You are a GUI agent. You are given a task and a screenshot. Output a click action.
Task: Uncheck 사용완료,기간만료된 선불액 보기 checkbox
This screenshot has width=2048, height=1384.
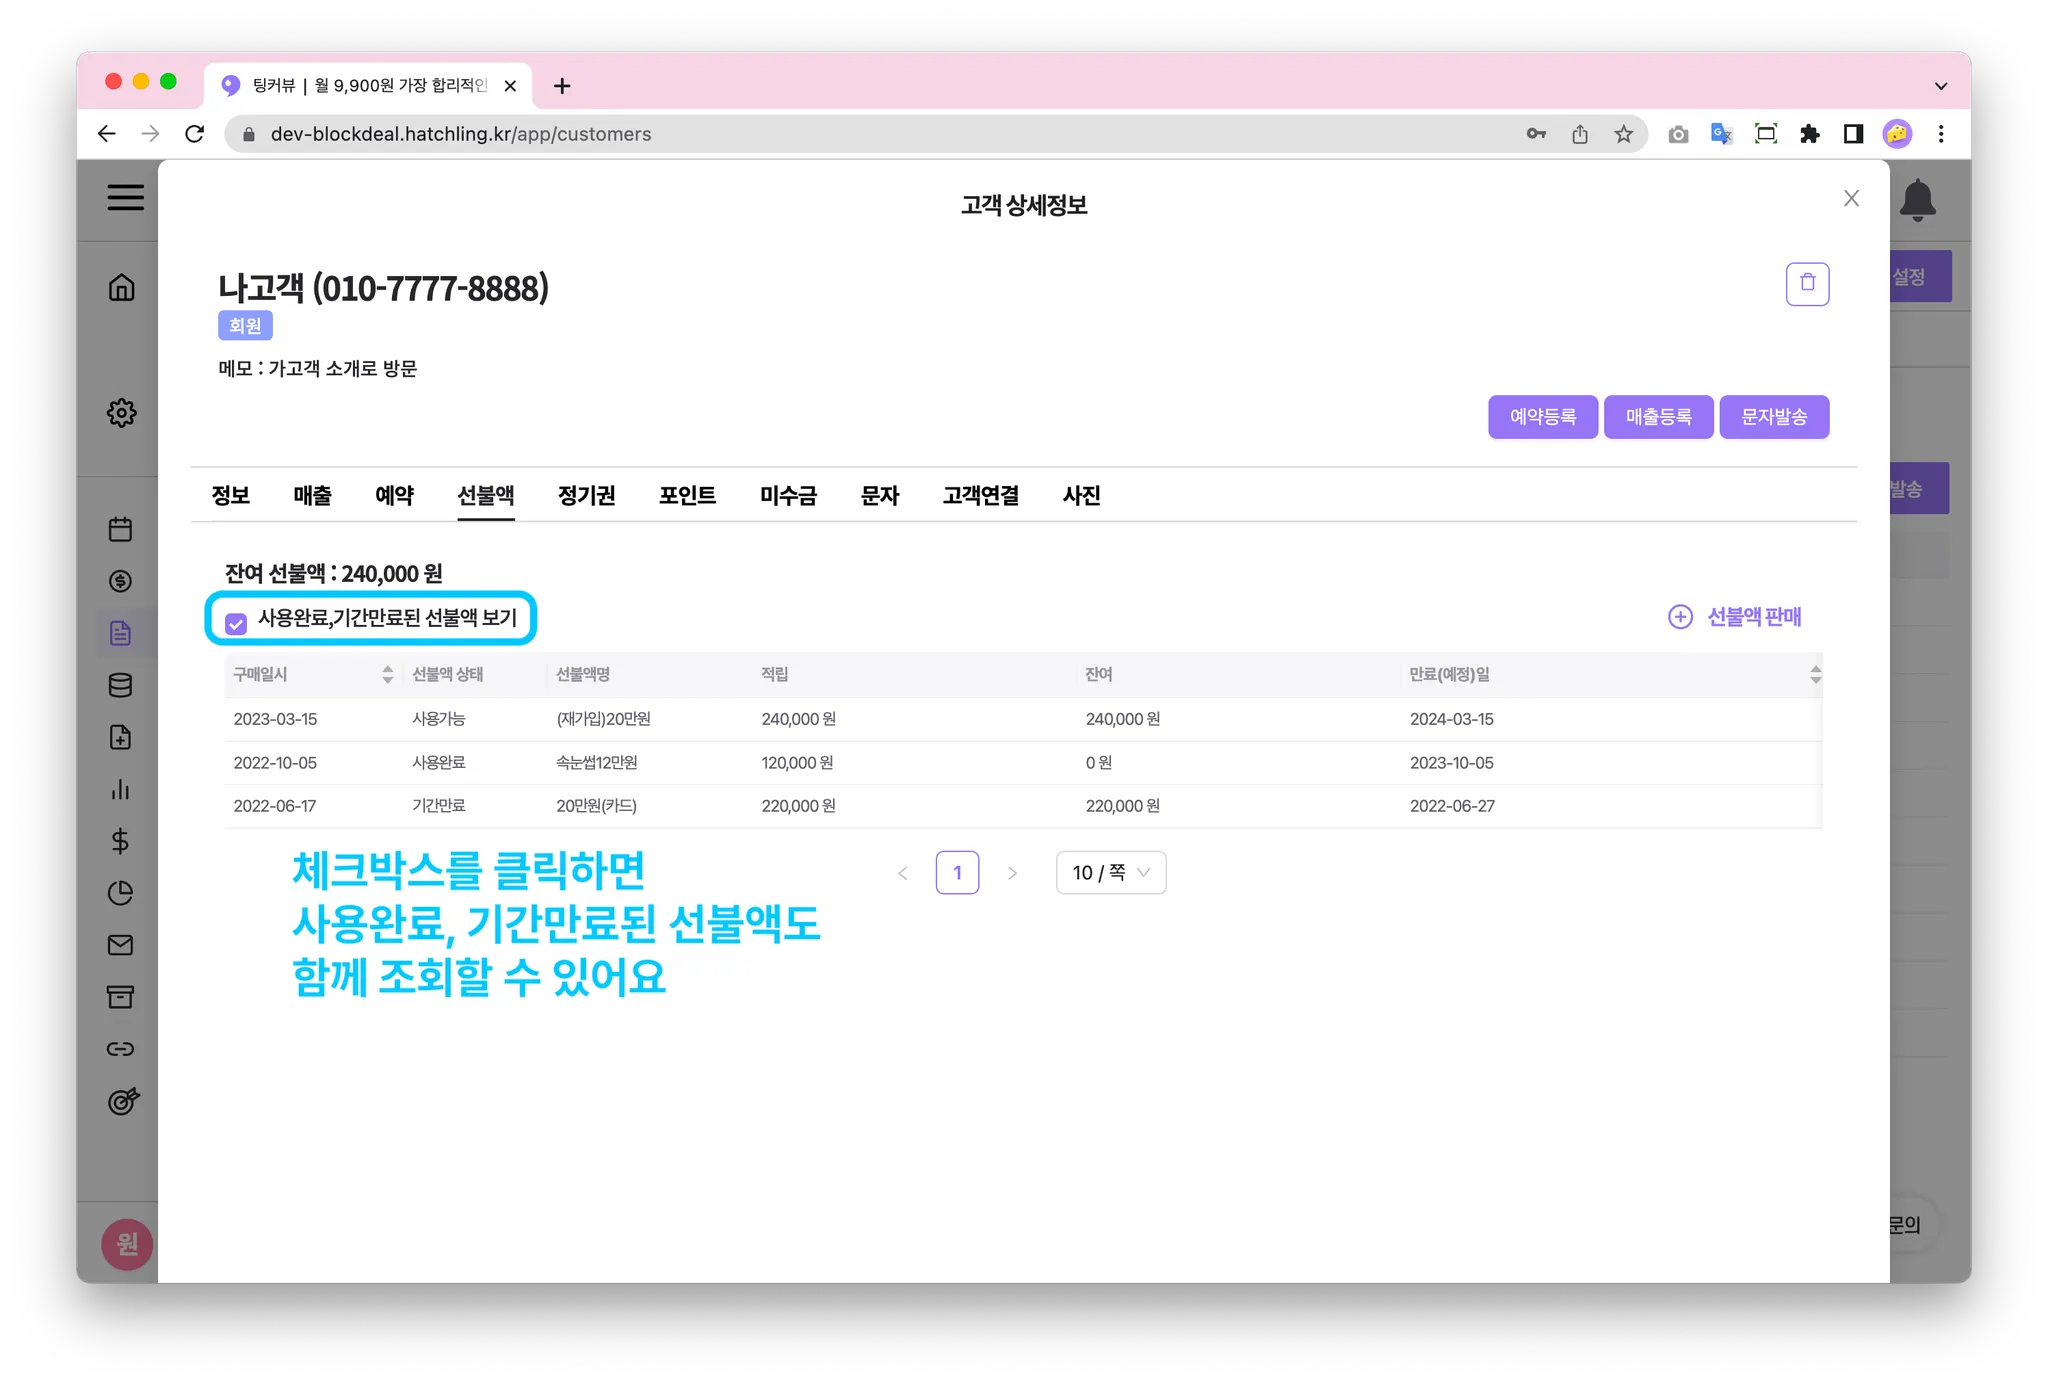pos(236,624)
